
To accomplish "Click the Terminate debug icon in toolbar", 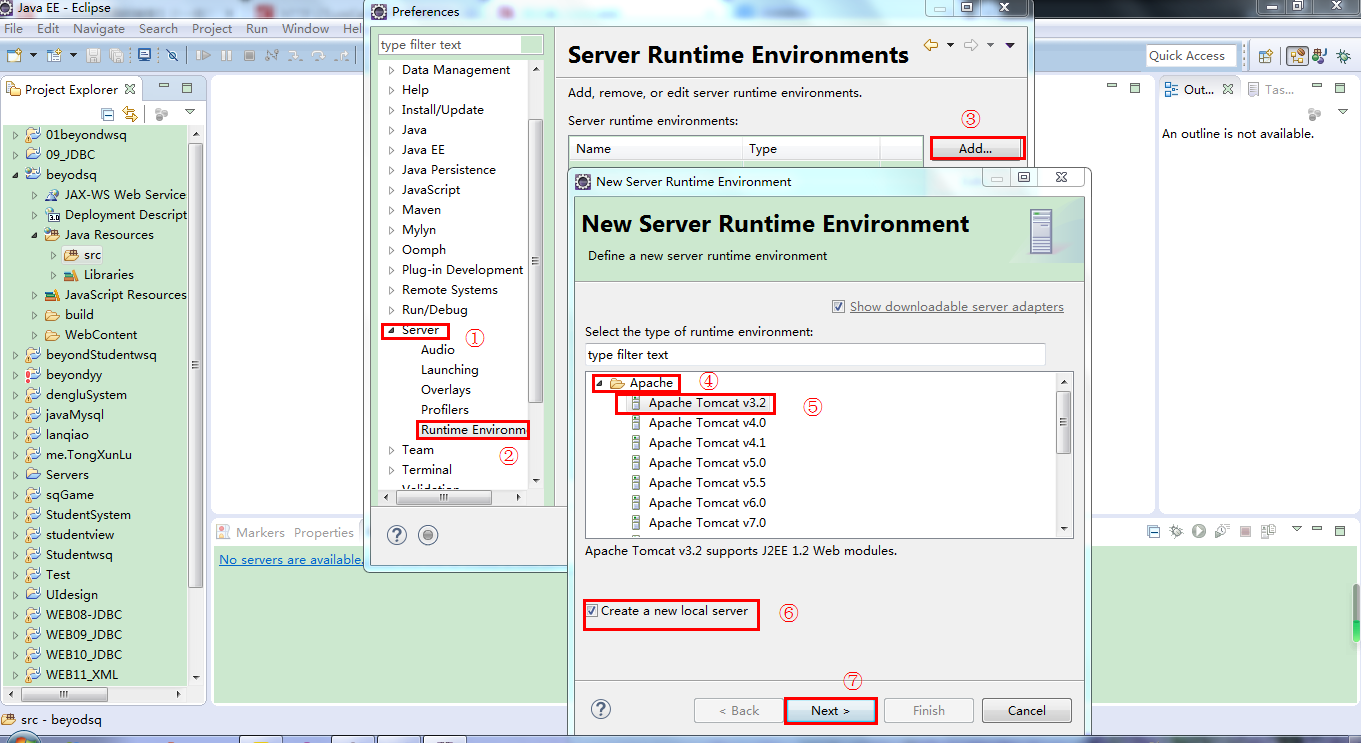I will click(248, 56).
